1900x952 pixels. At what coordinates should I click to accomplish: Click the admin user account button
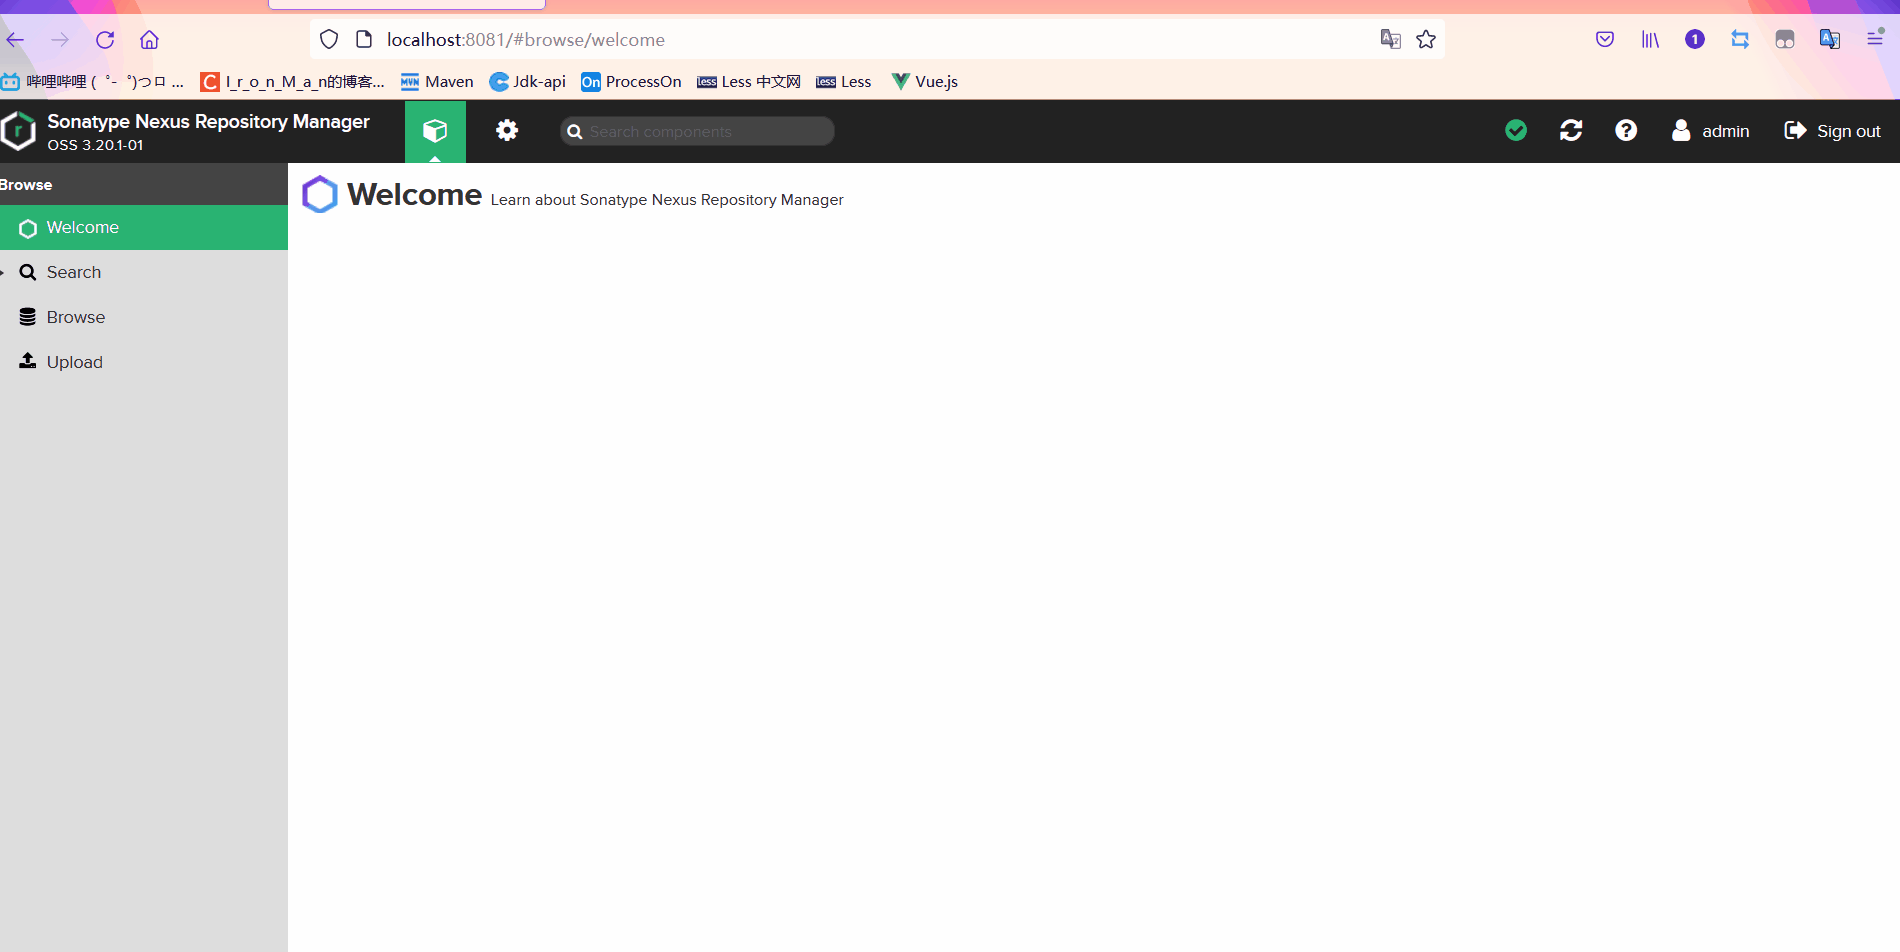(x=1711, y=131)
